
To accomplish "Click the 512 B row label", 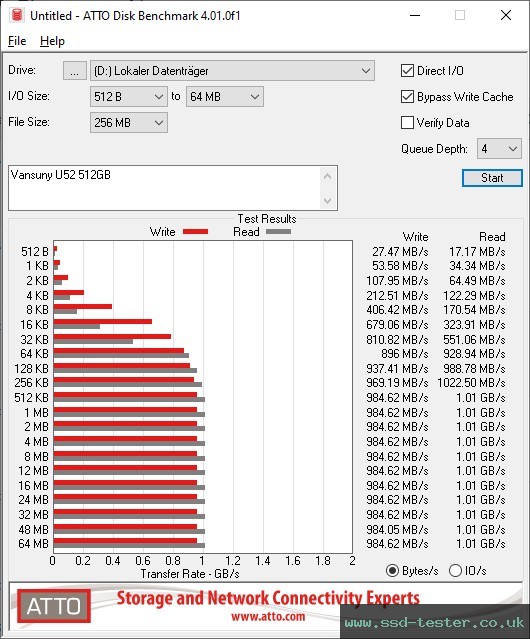I will click(x=35, y=251).
